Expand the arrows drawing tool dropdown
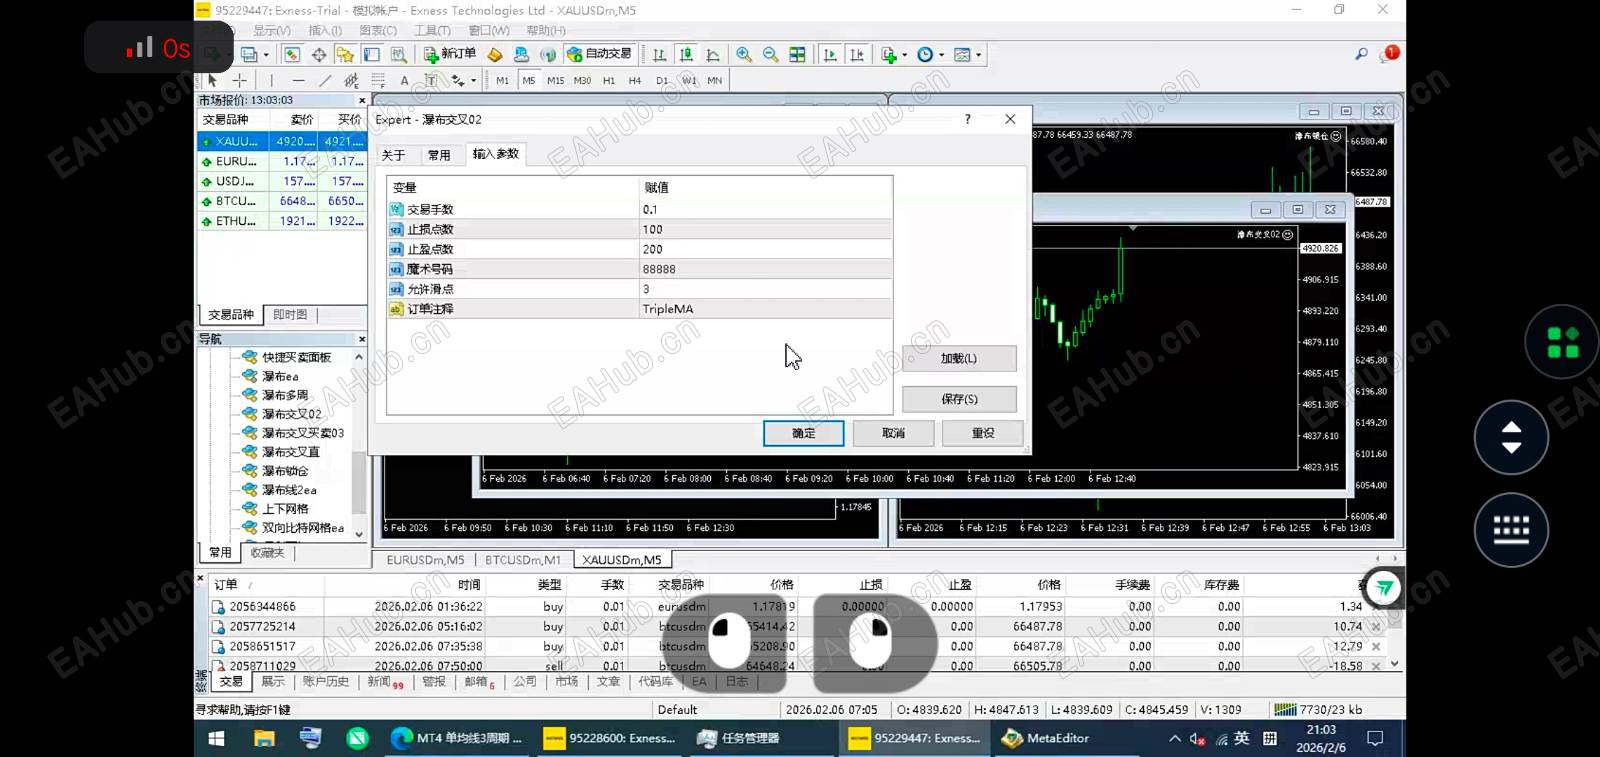This screenshot has height=757, width=1600. click(x=473, y=80)
